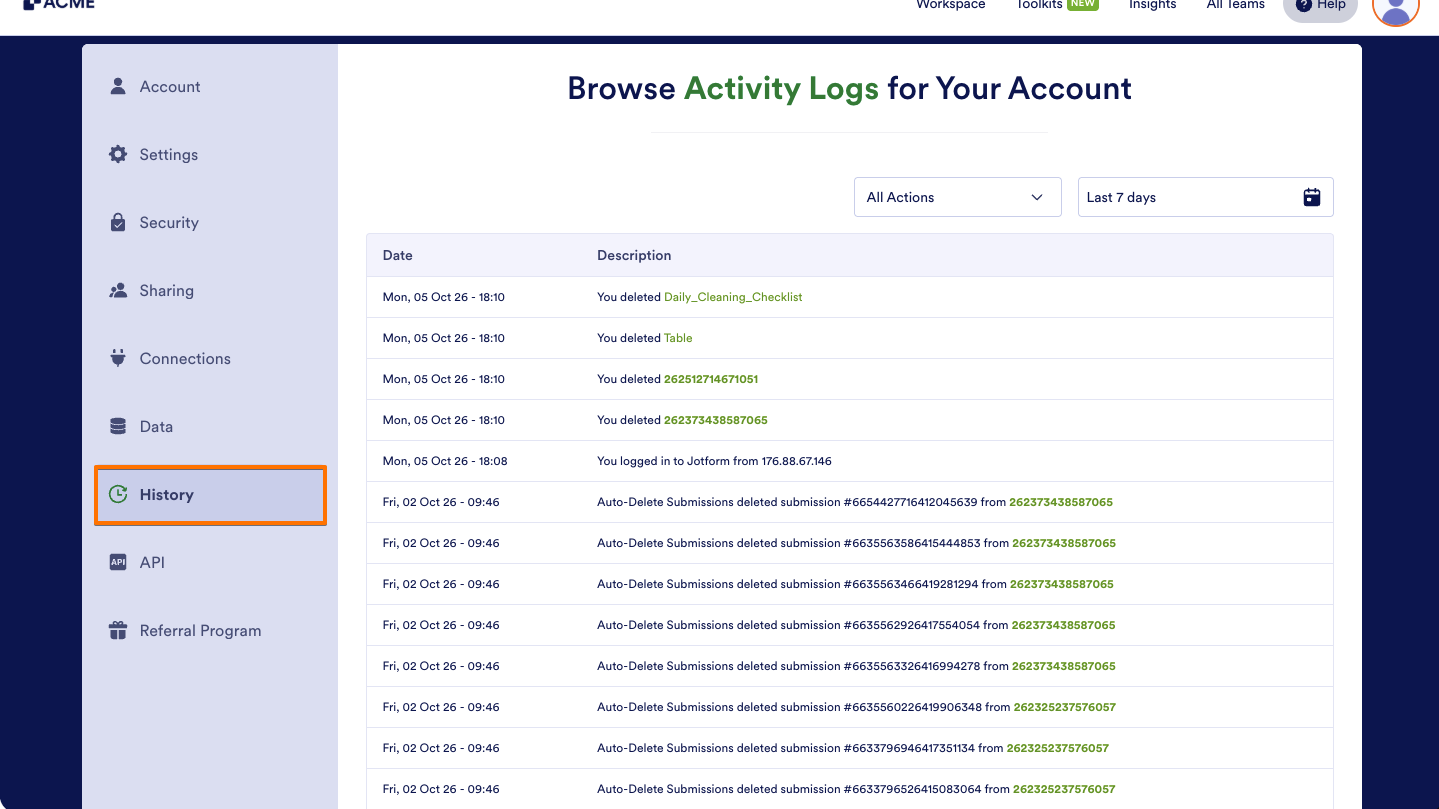Click the Referral Program gift icon
This screenshot has height=809, width=1439.
coord(118,630)
